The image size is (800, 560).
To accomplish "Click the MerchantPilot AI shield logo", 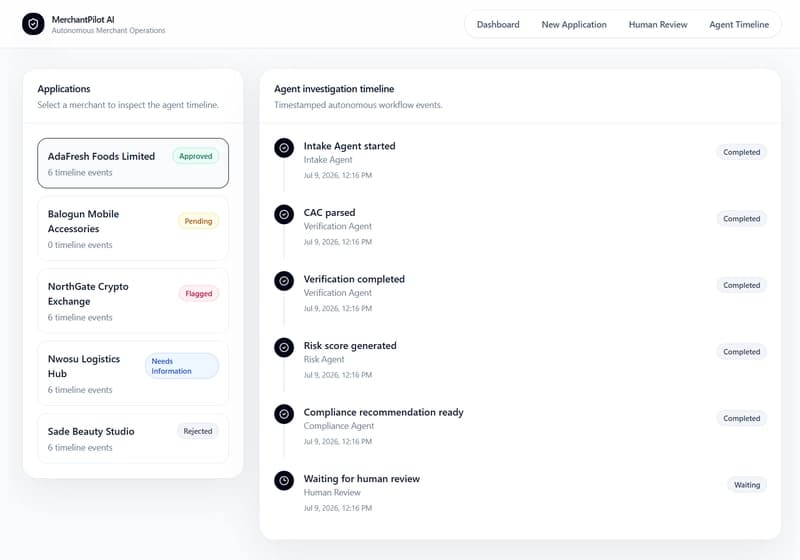I will click(x=33, y=24).
